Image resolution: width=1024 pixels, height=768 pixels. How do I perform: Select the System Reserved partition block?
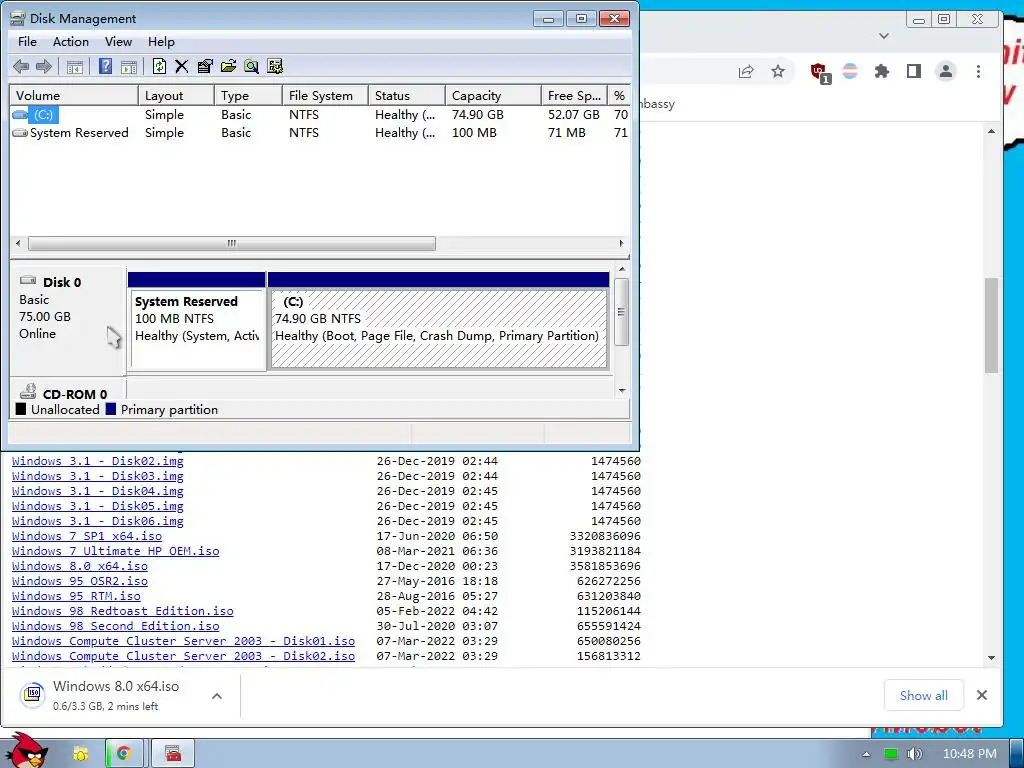pyautogui.click(x=197, y=322)
